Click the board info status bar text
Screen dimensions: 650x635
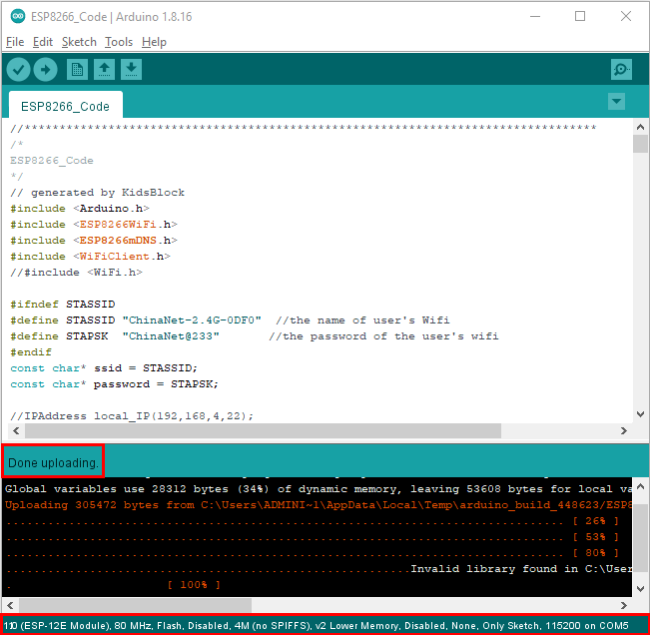pos(316,625)
